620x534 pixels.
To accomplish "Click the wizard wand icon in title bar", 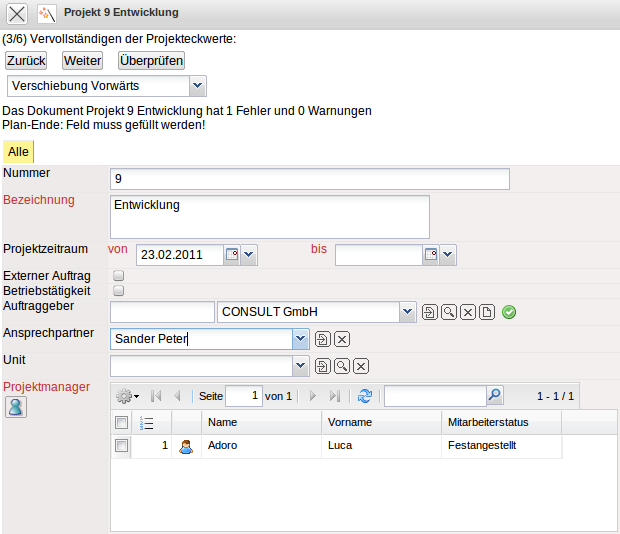I will click(x=47, y=14).
